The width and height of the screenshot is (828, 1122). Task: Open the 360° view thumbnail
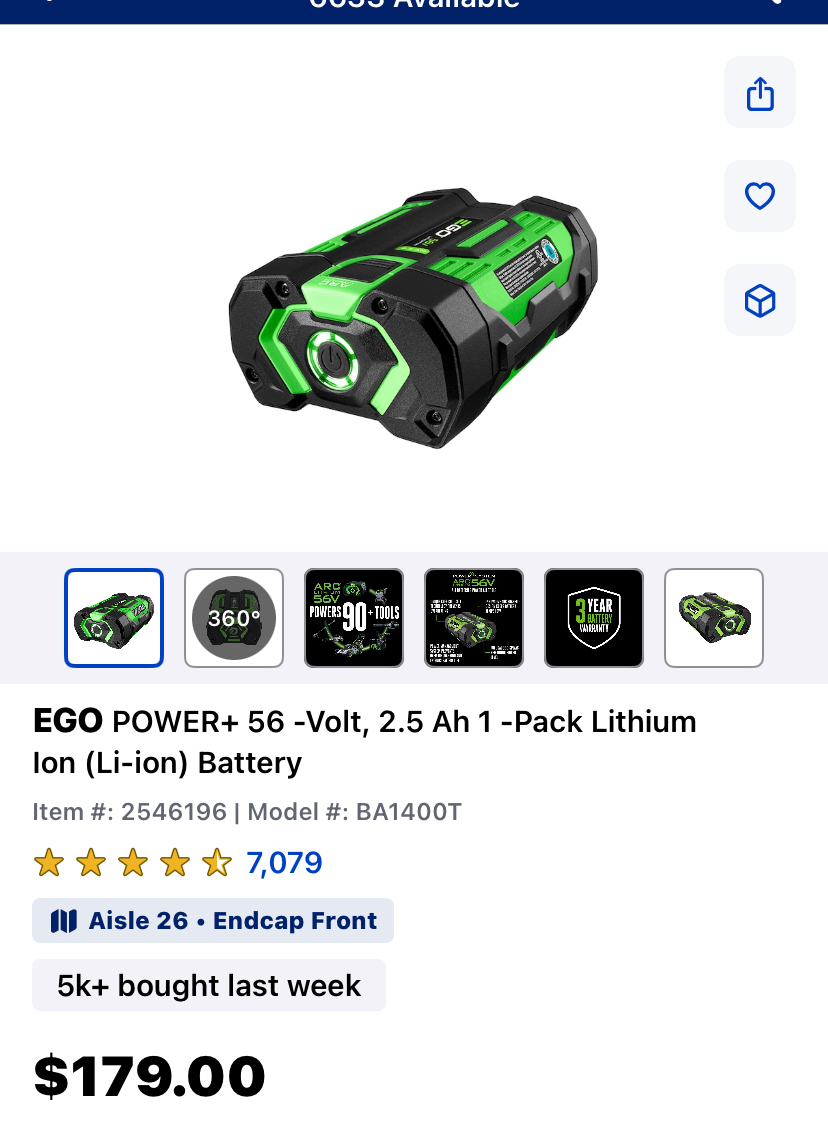234,618
